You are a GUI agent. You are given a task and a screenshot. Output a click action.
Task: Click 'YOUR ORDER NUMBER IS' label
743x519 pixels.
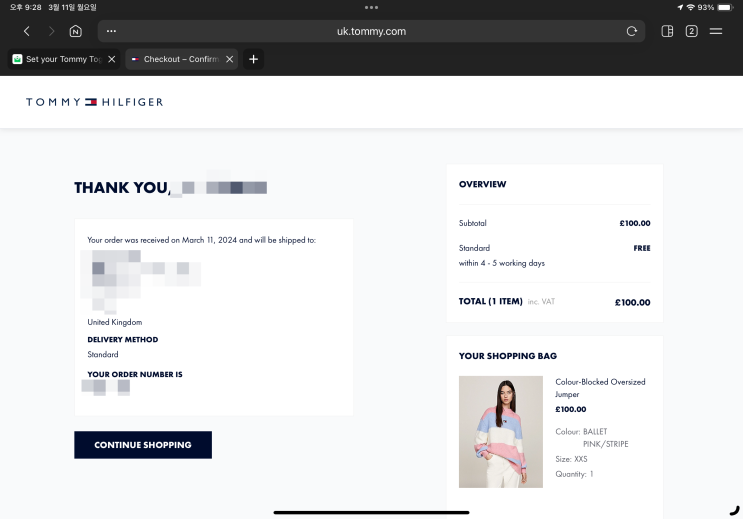pos(135,374)
